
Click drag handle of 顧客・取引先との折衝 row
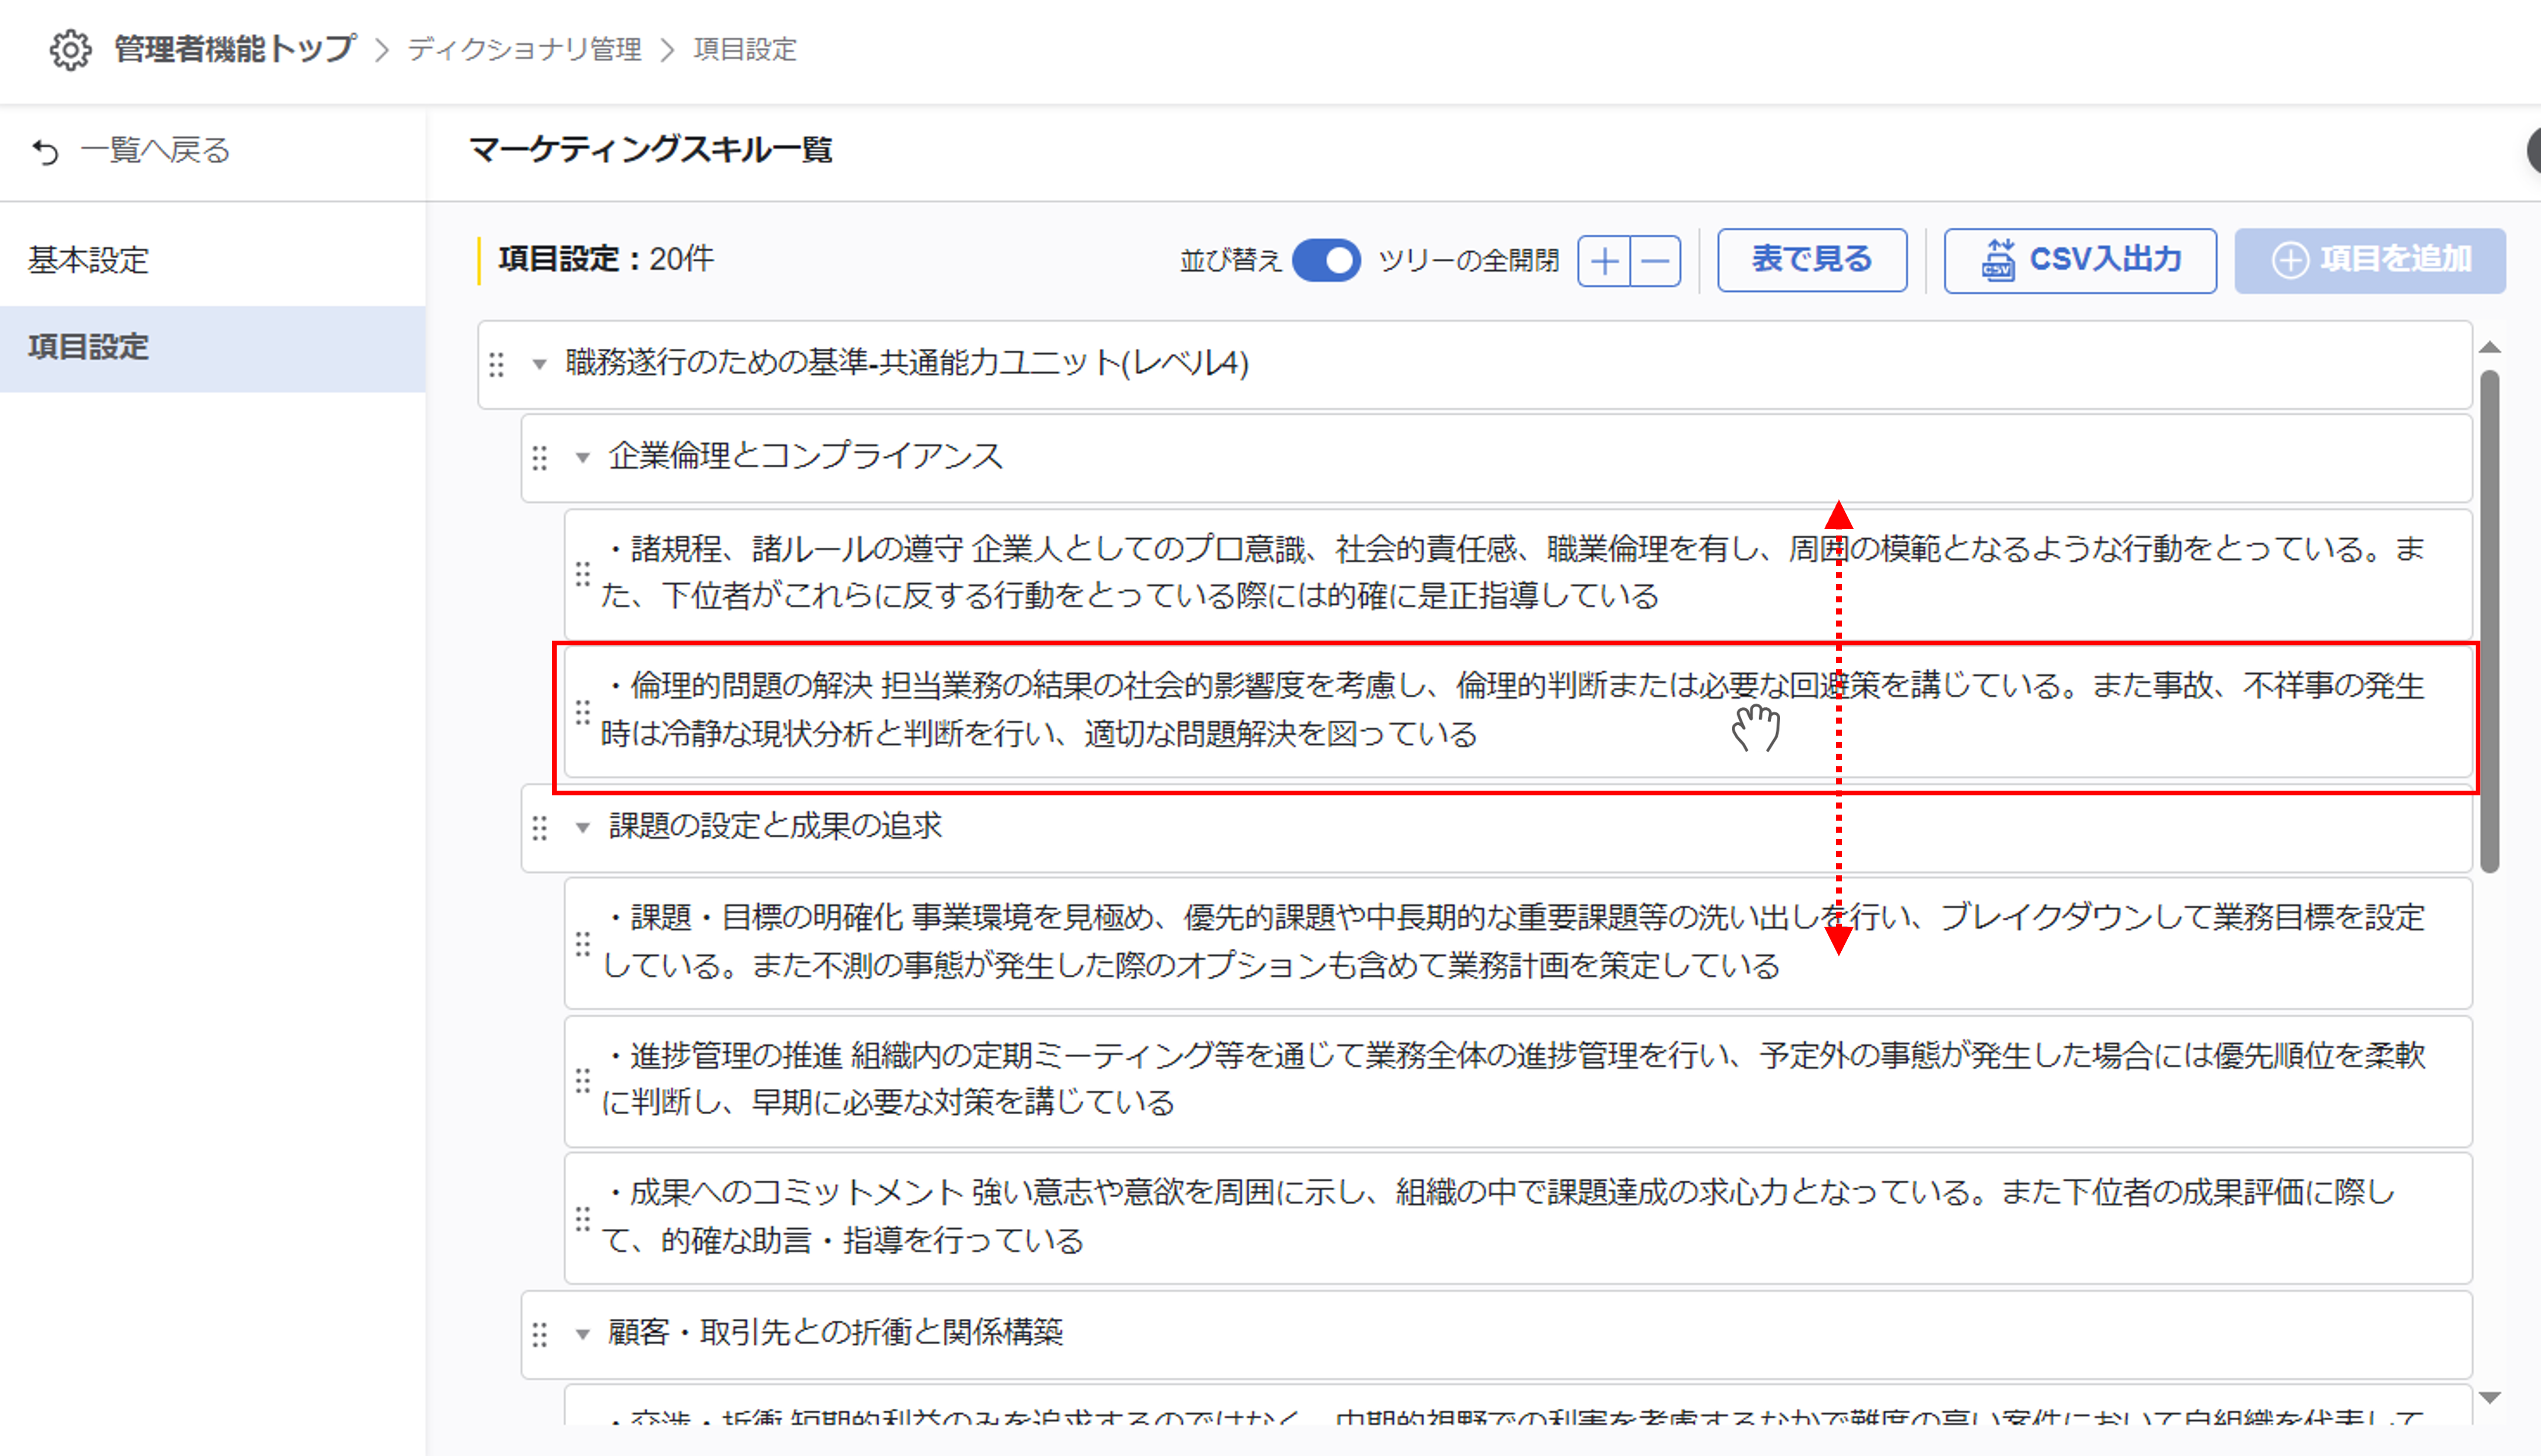point(540,1334)
